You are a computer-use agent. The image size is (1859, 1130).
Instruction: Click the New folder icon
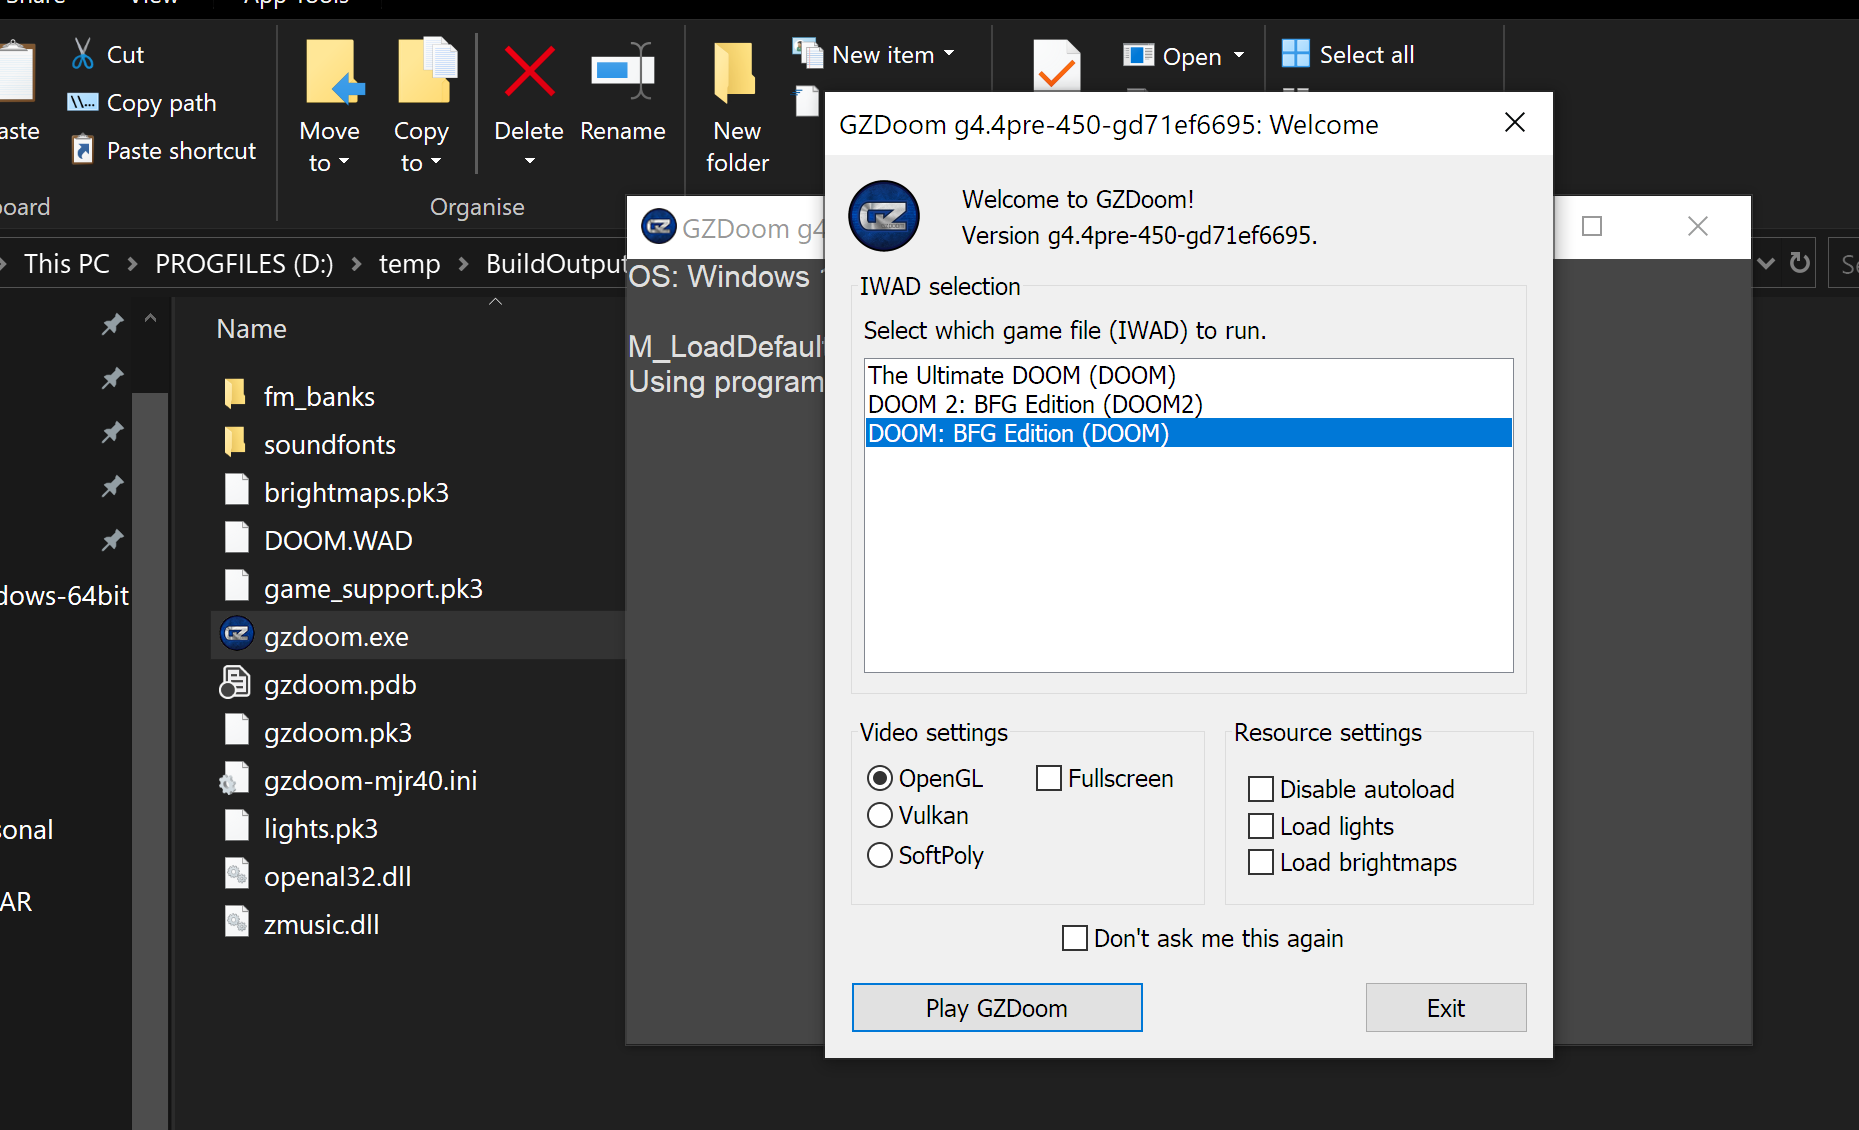pos(734,72)
